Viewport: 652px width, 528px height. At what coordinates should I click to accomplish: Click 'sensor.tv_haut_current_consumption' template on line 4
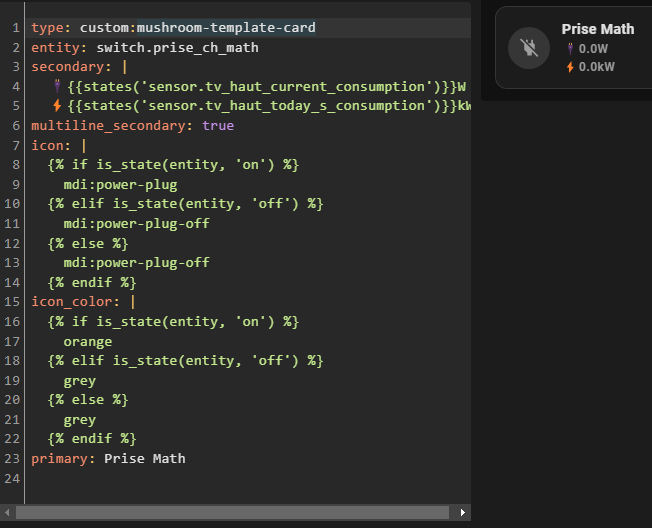pyautogui.click(x=267, y=86)
